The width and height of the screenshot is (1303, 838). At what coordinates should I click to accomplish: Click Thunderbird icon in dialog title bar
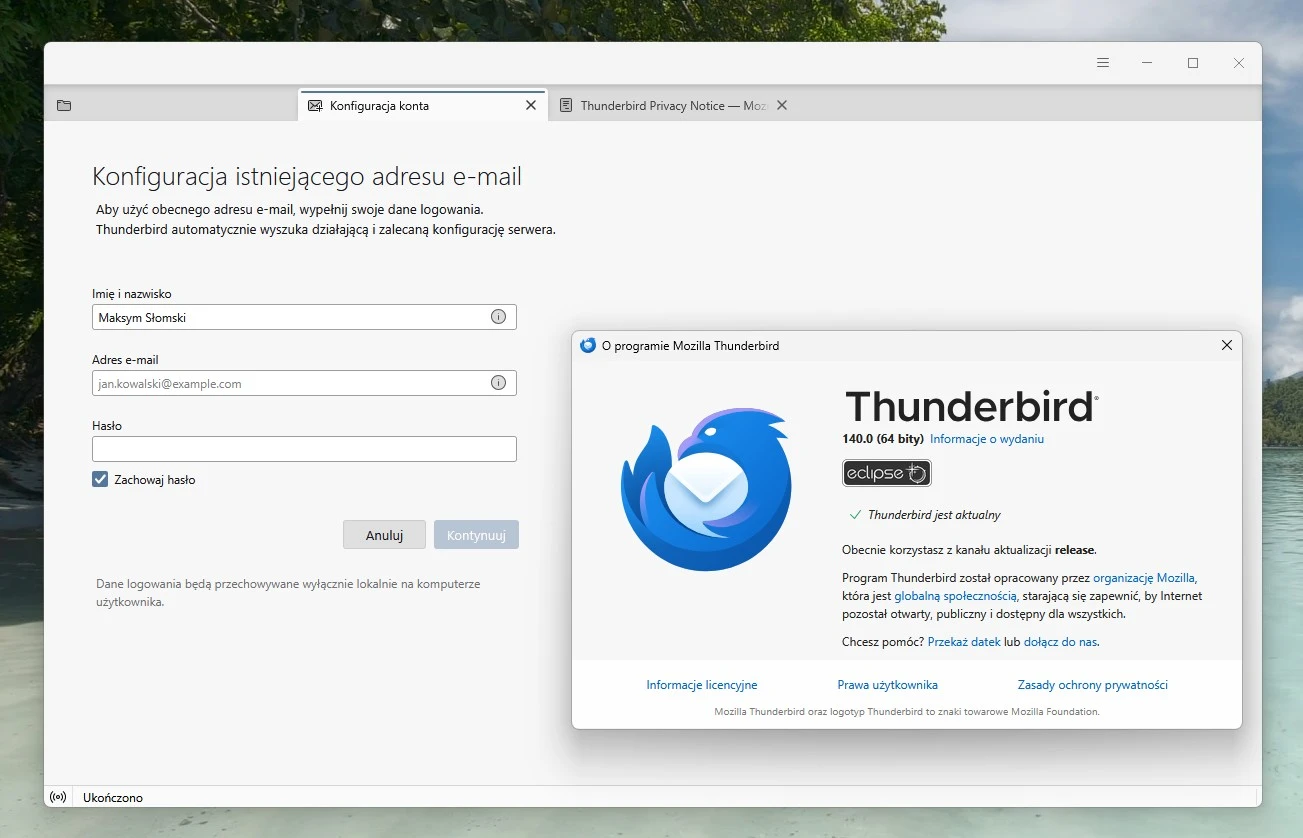(x=588, y=345)
